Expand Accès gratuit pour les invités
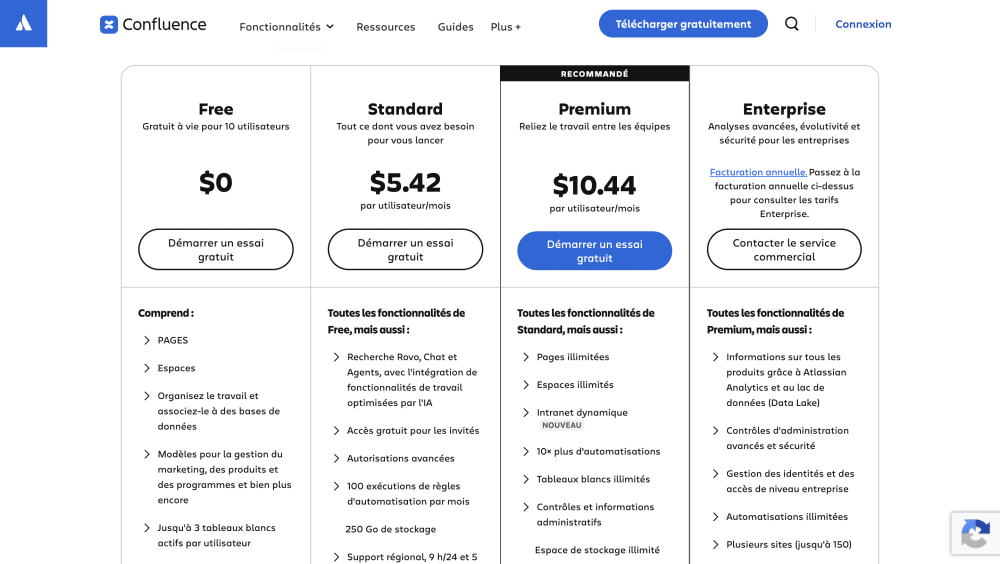1000x564 pixels. 336,431
